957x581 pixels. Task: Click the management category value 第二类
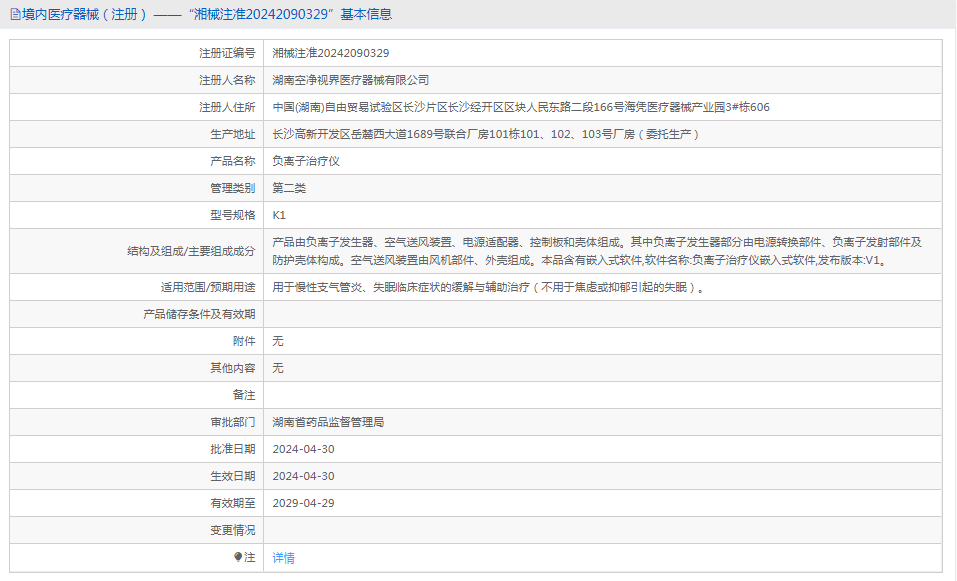(x=289, y=188)
